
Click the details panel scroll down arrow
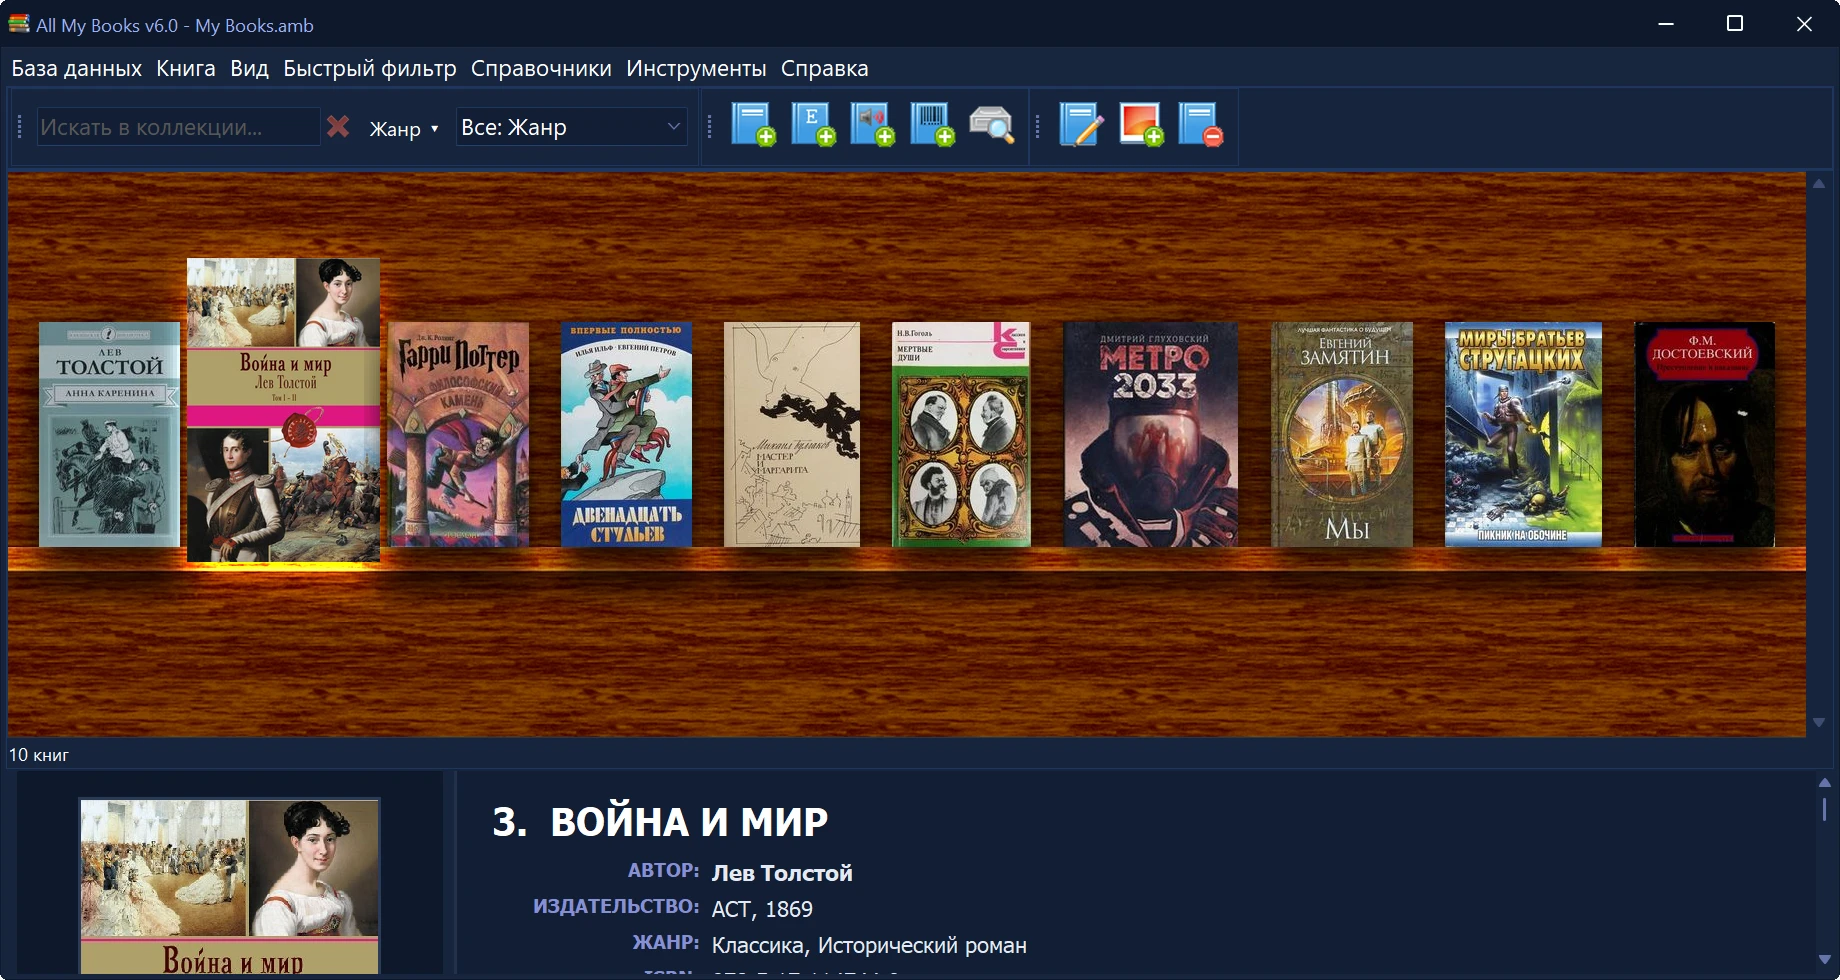[1825, 960]
